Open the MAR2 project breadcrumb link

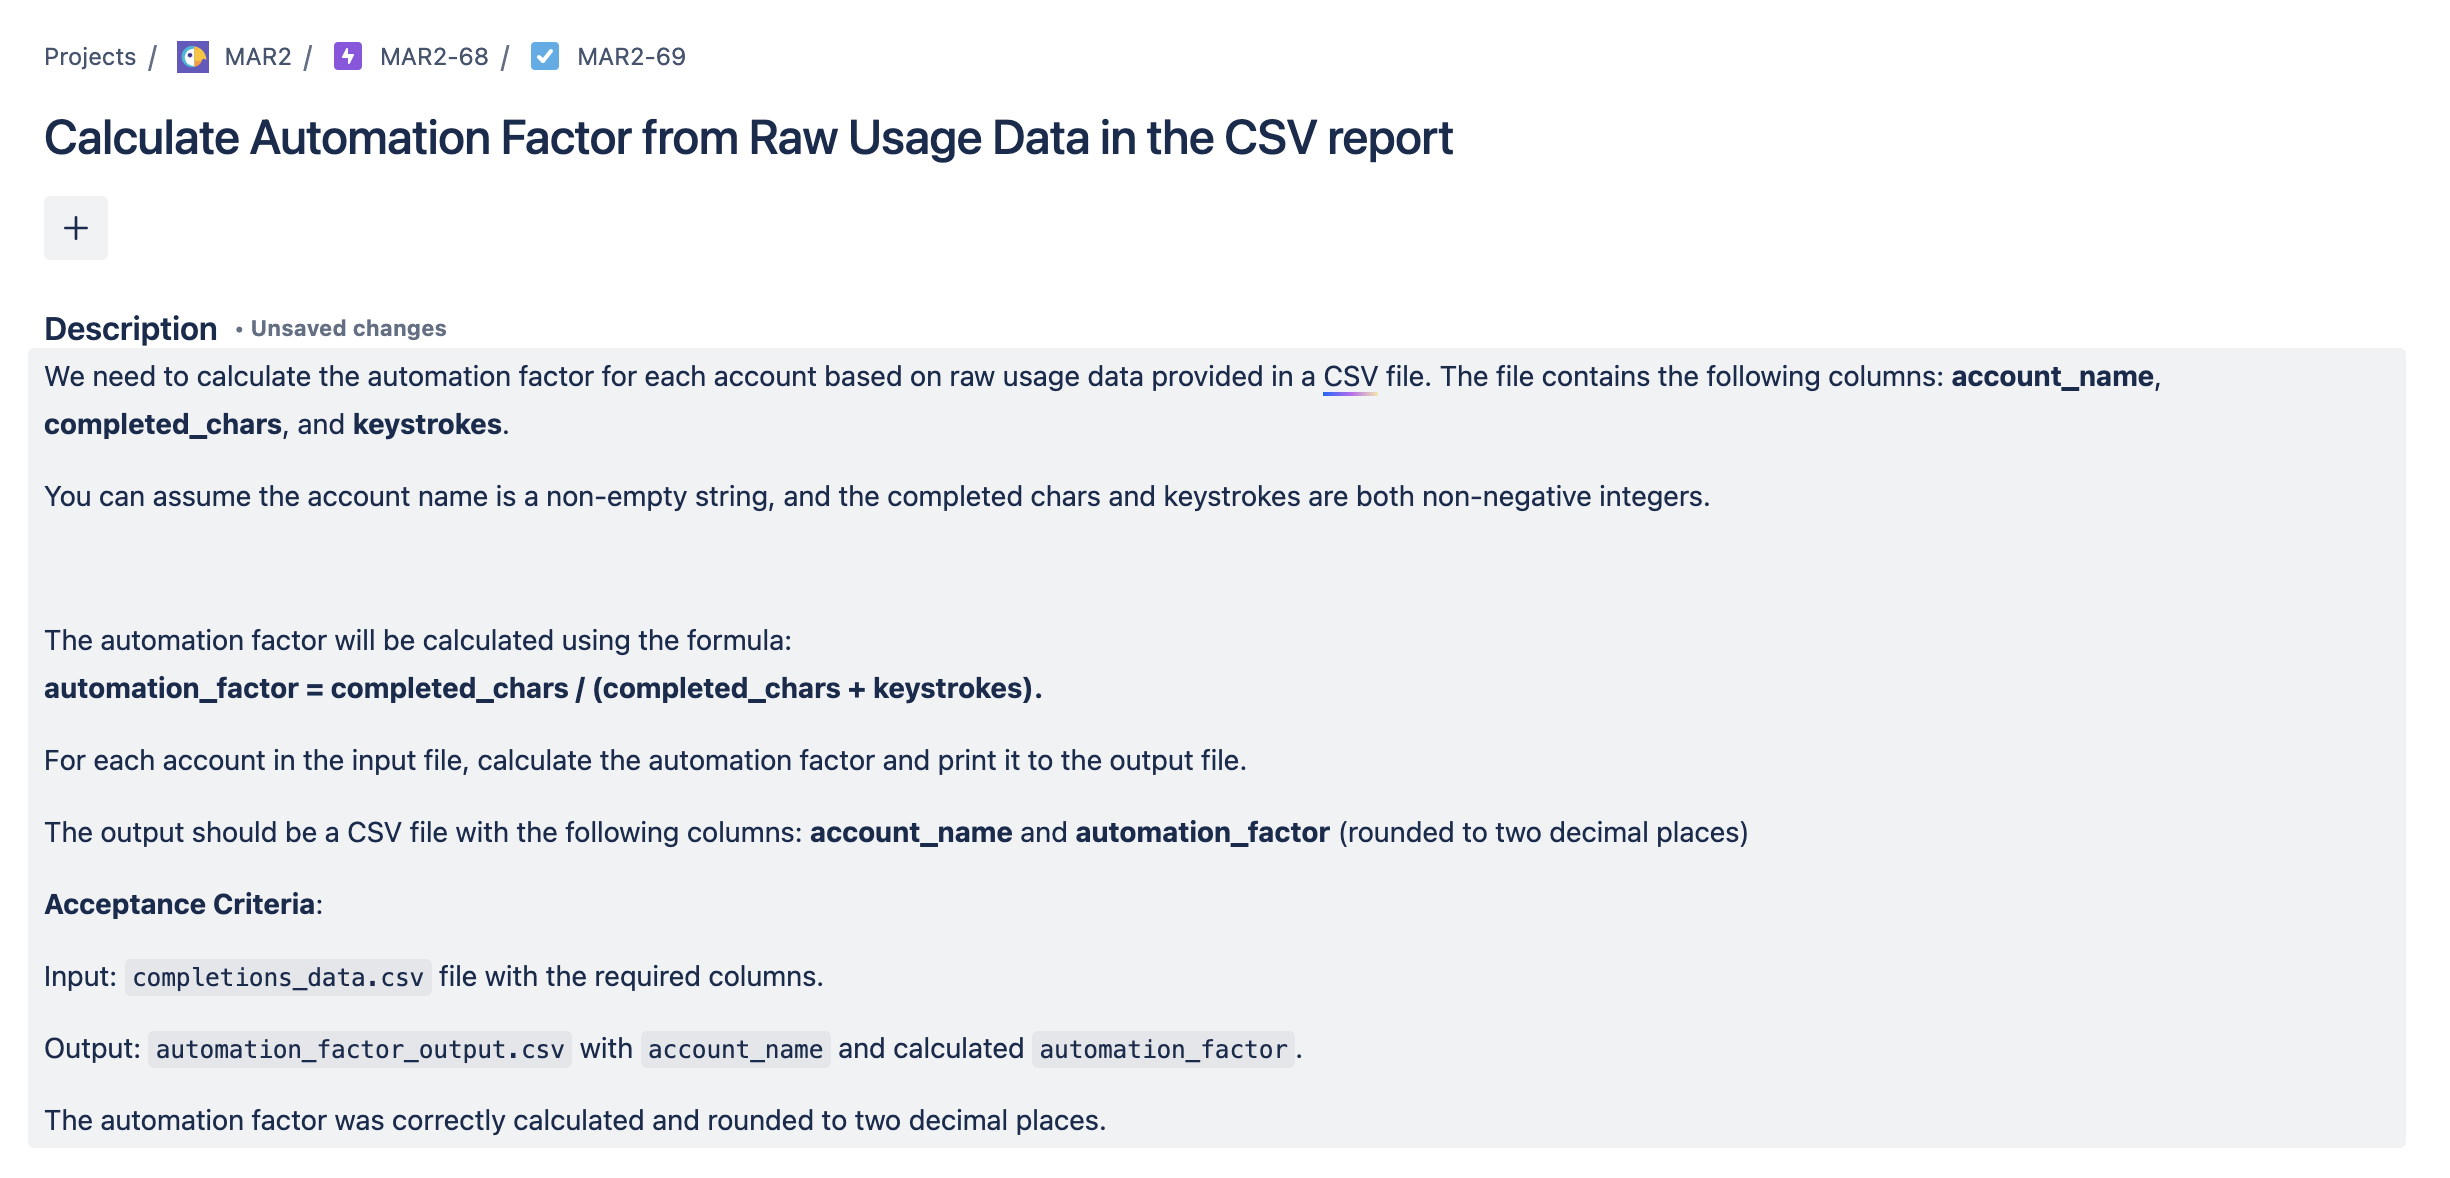258,57
